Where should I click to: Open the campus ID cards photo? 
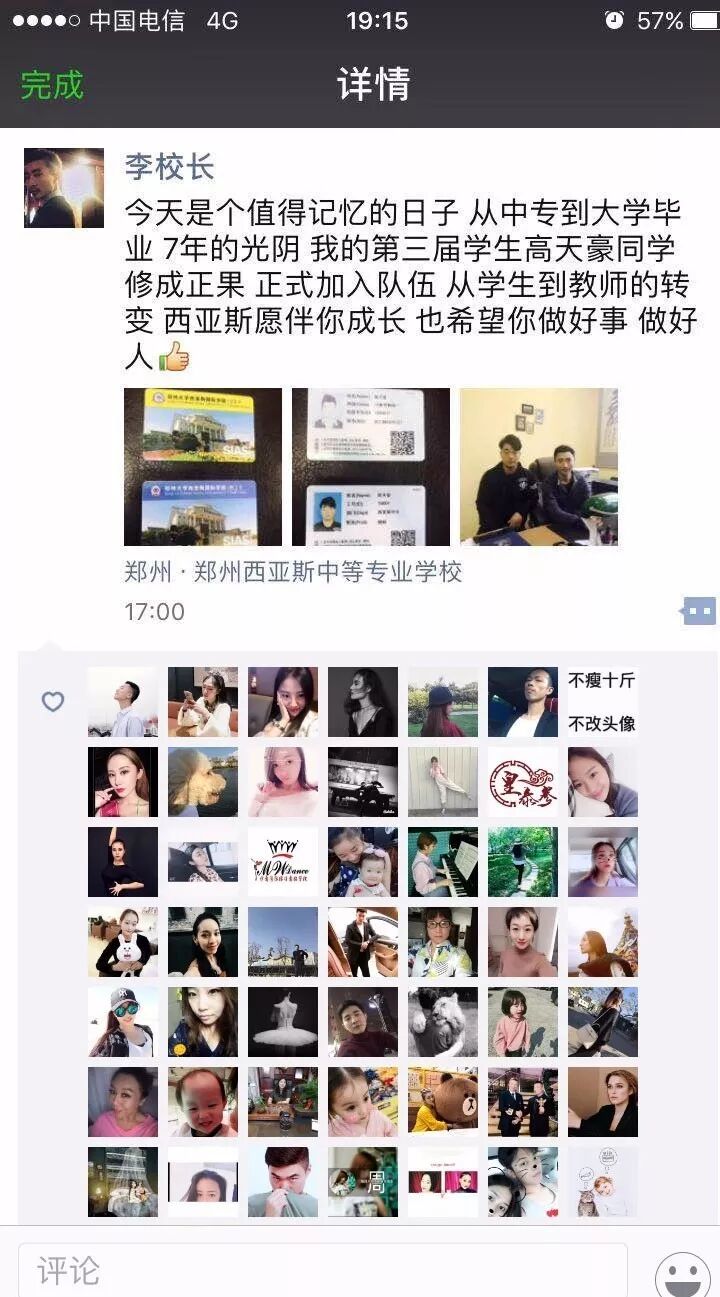tap(203, 467)
